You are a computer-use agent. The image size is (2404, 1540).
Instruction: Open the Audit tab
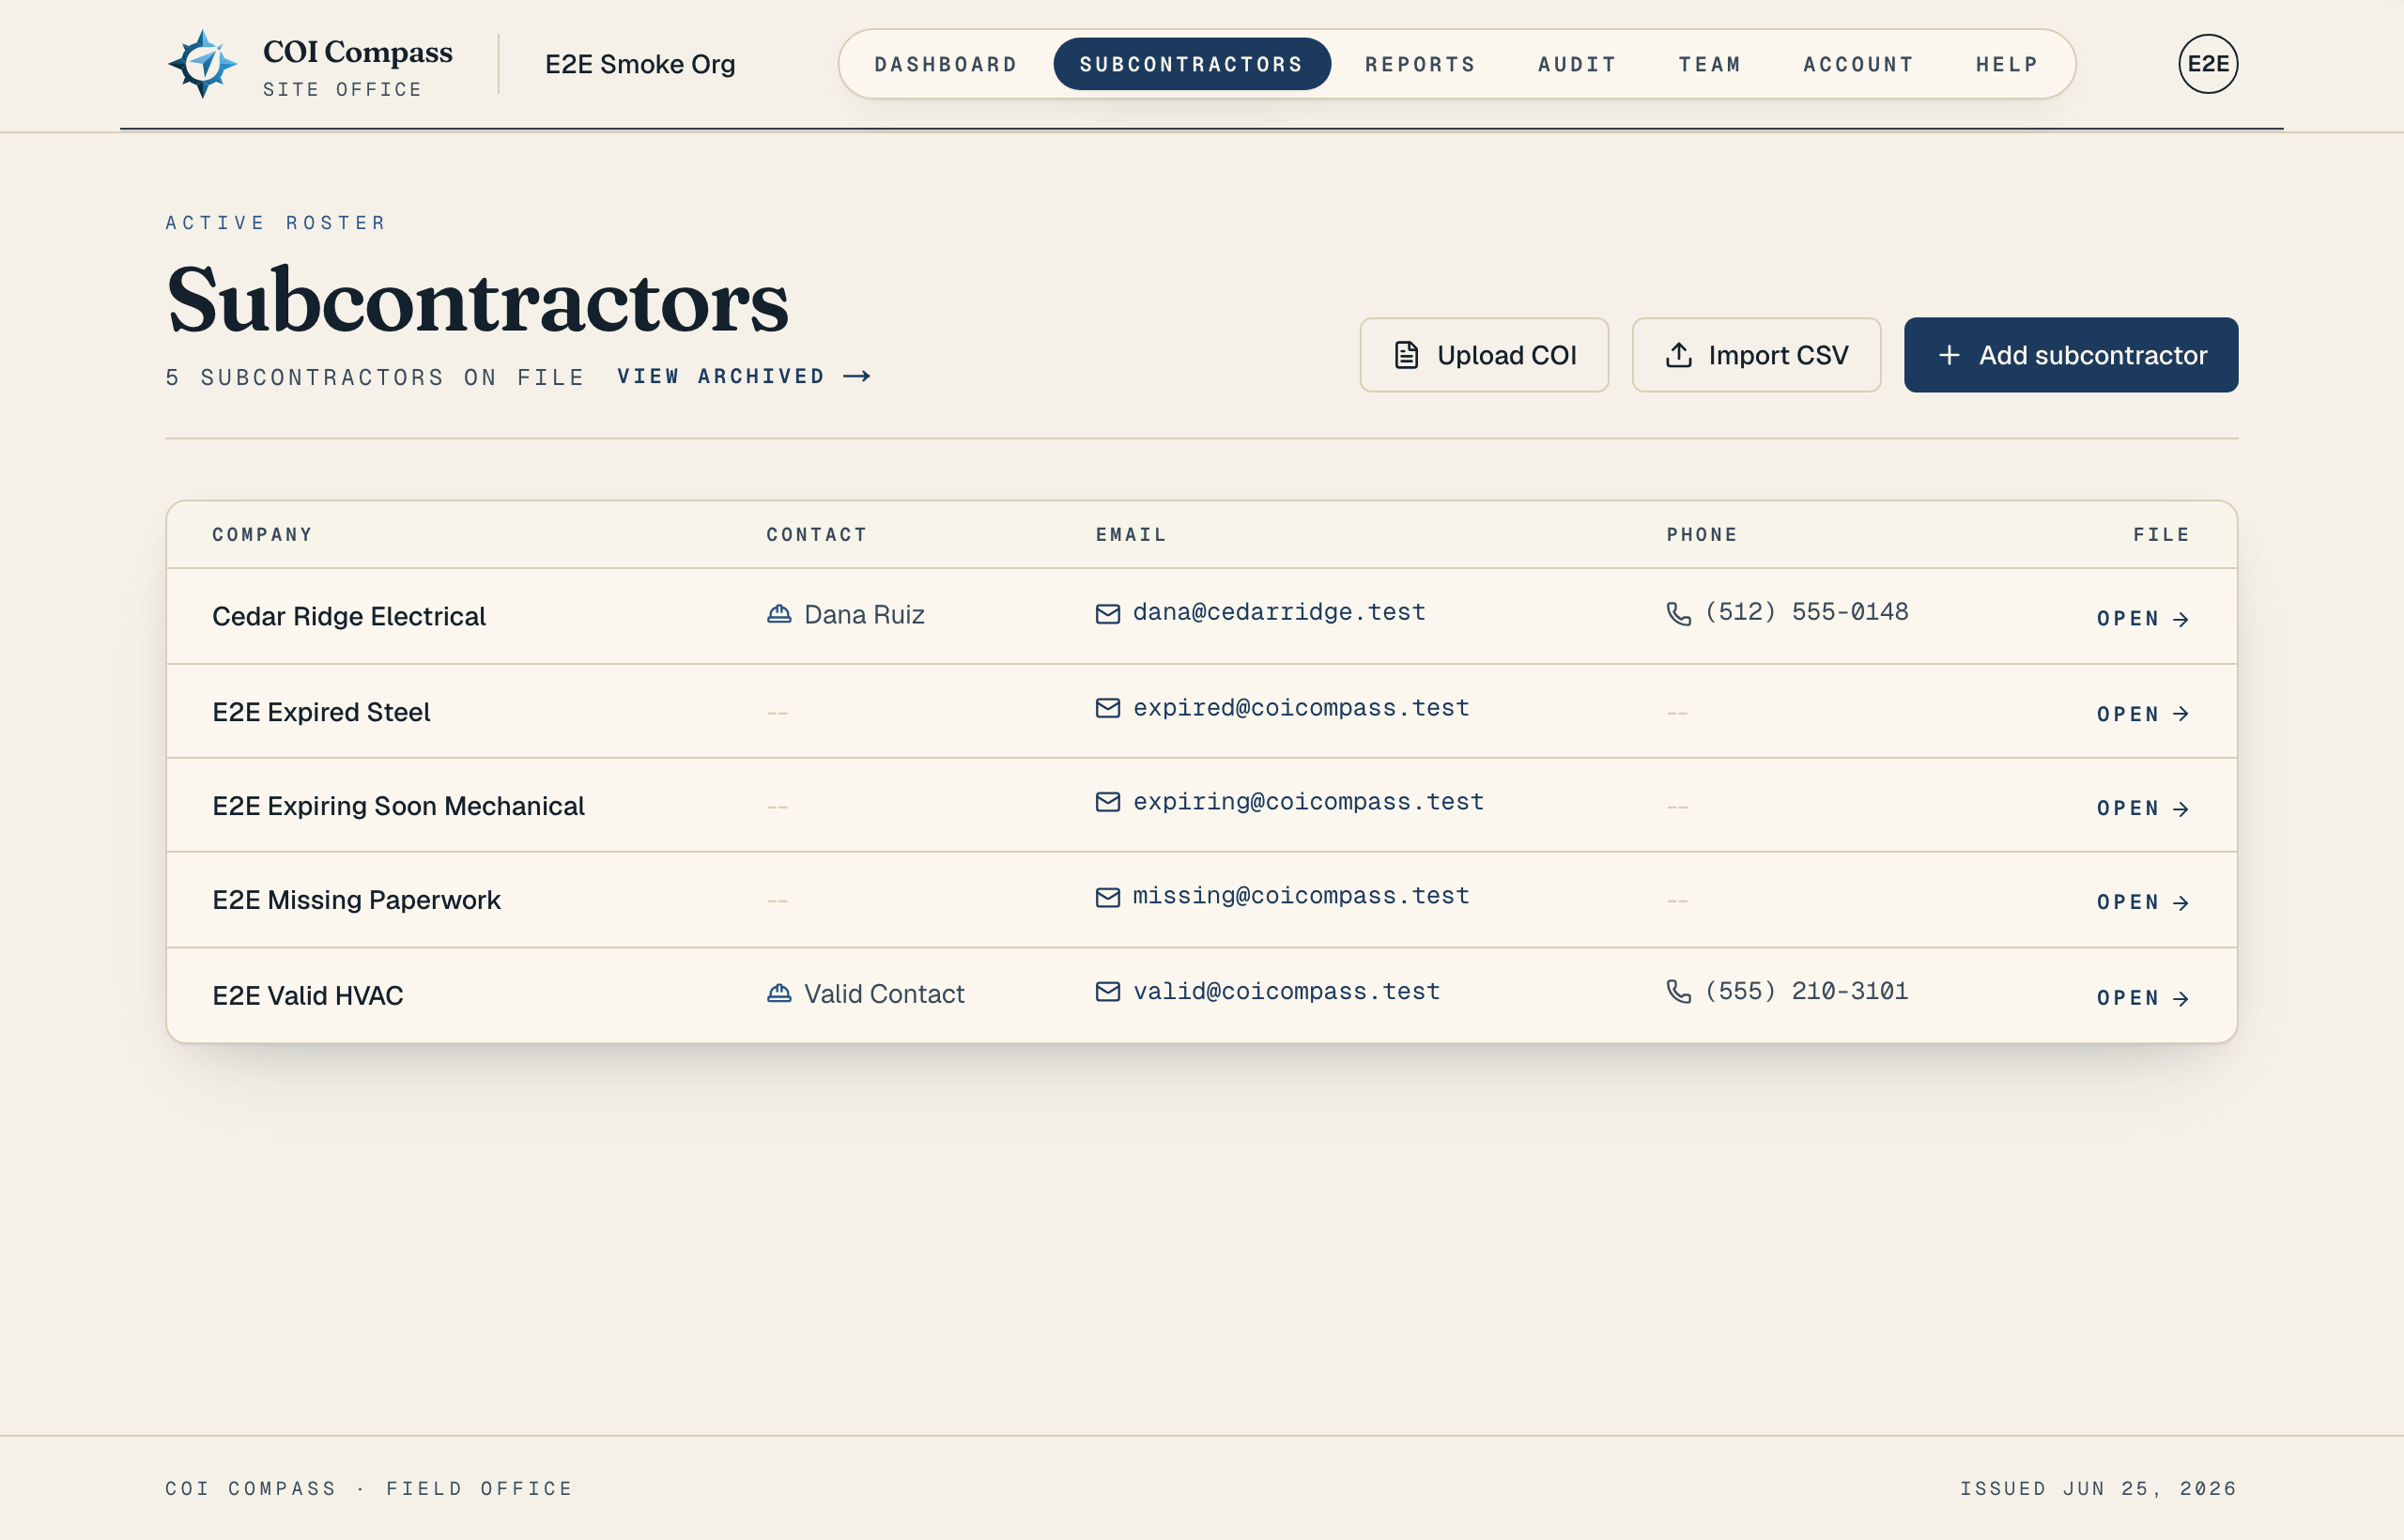[1578, 64]
